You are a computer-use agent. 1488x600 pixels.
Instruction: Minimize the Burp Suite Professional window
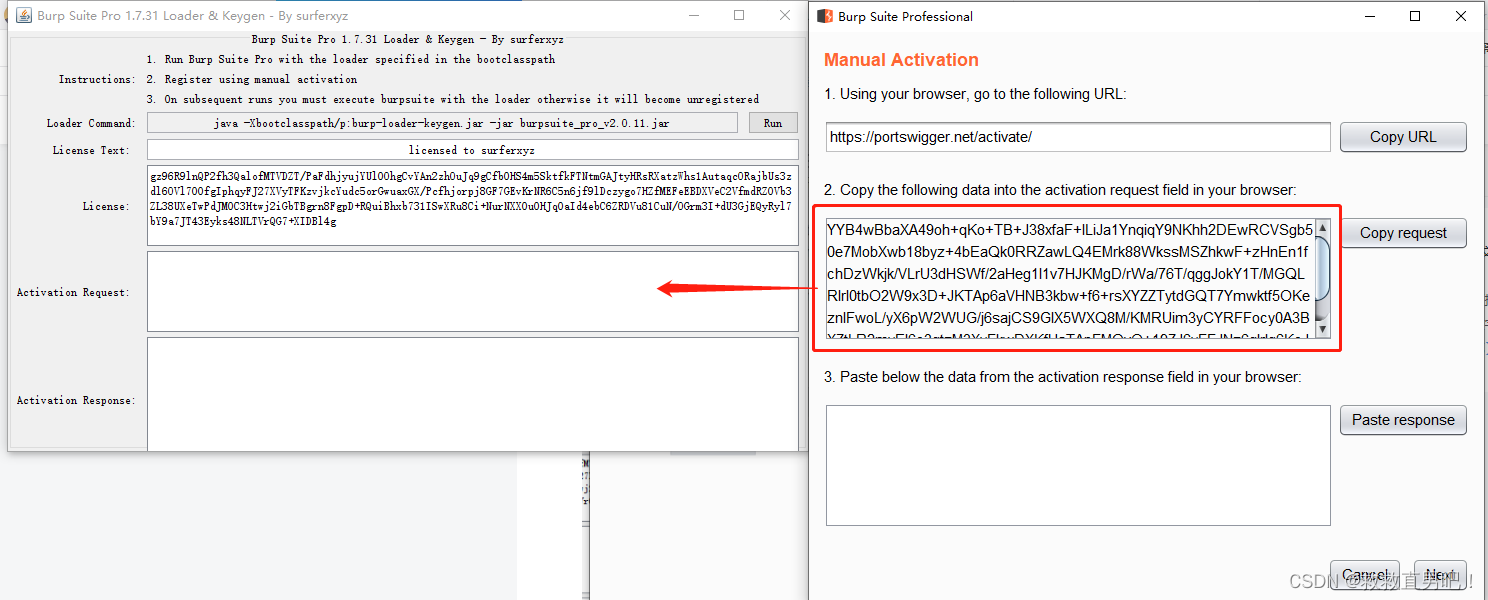pos(1368,16)
